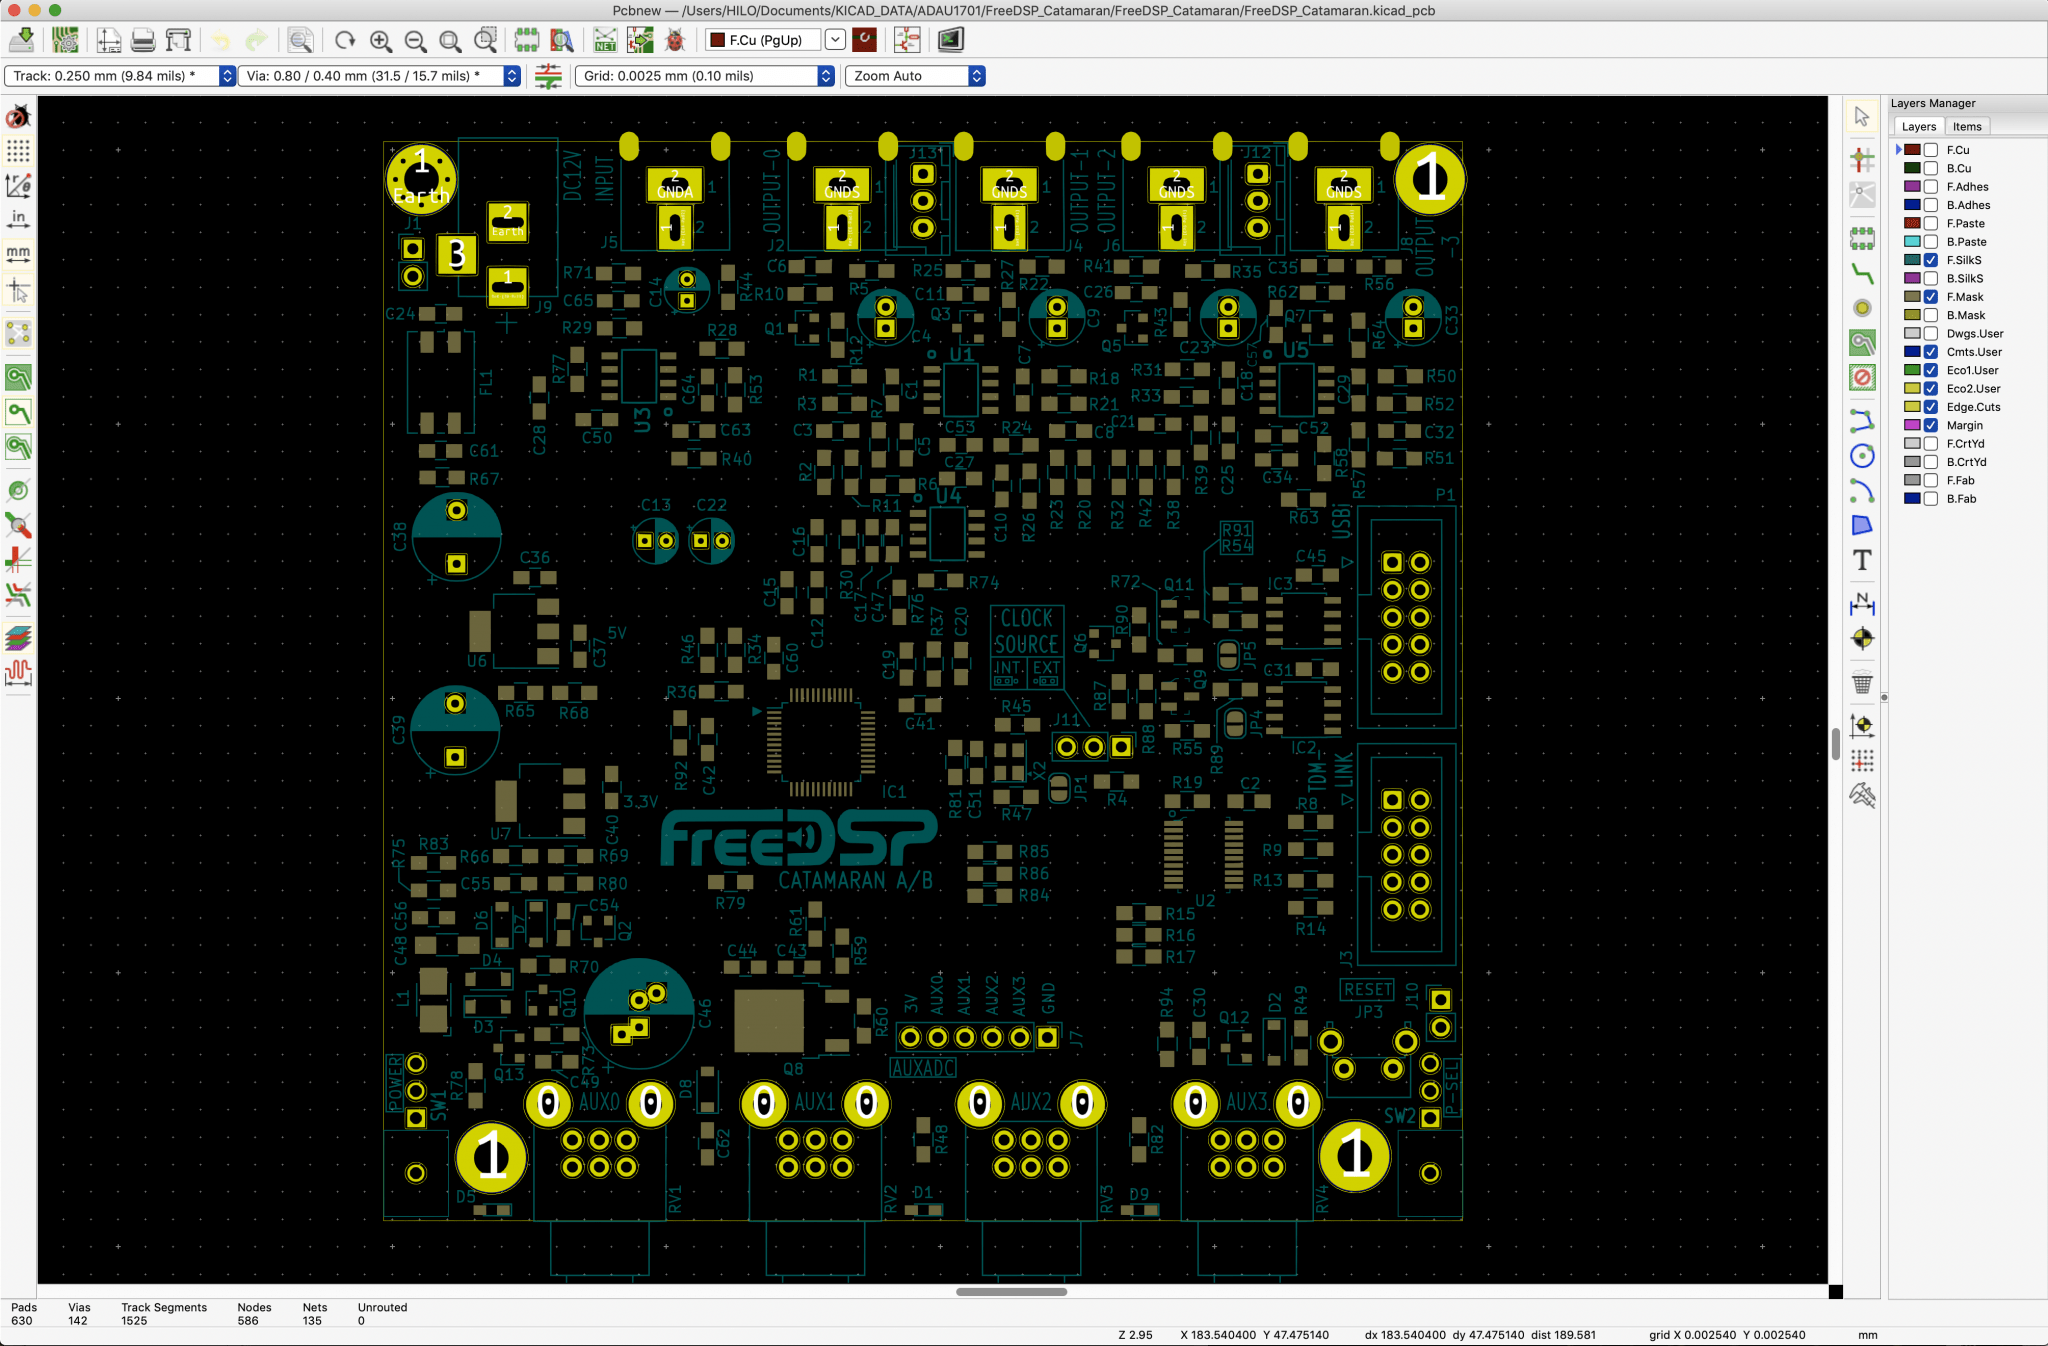Toggle grid display in left toolbar
2048x1346 pixels.
(18, 151)
